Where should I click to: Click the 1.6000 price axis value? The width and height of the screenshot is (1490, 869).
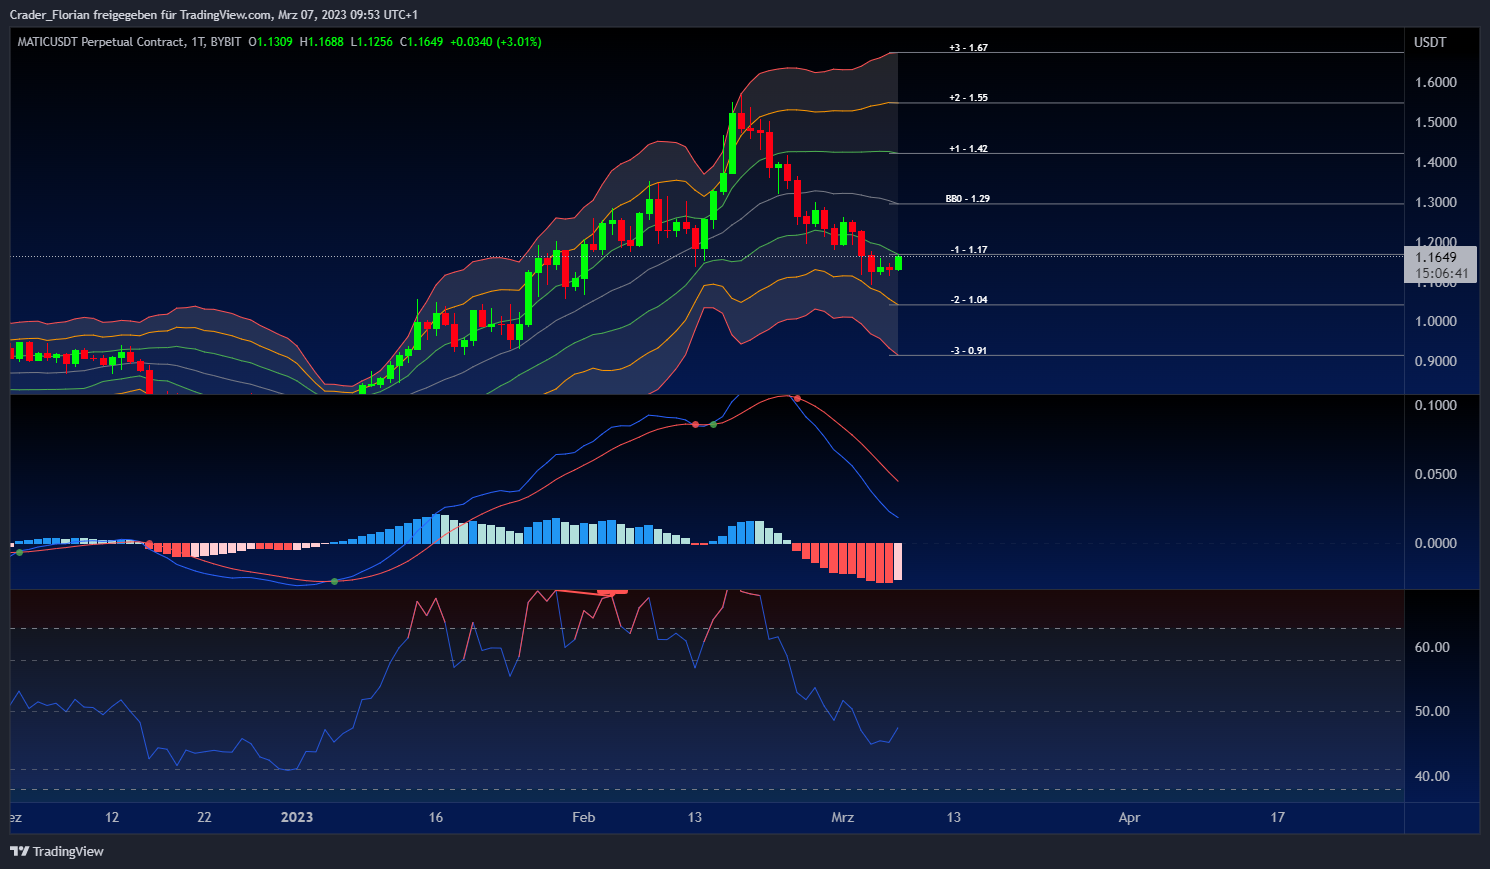[1436, 82]
